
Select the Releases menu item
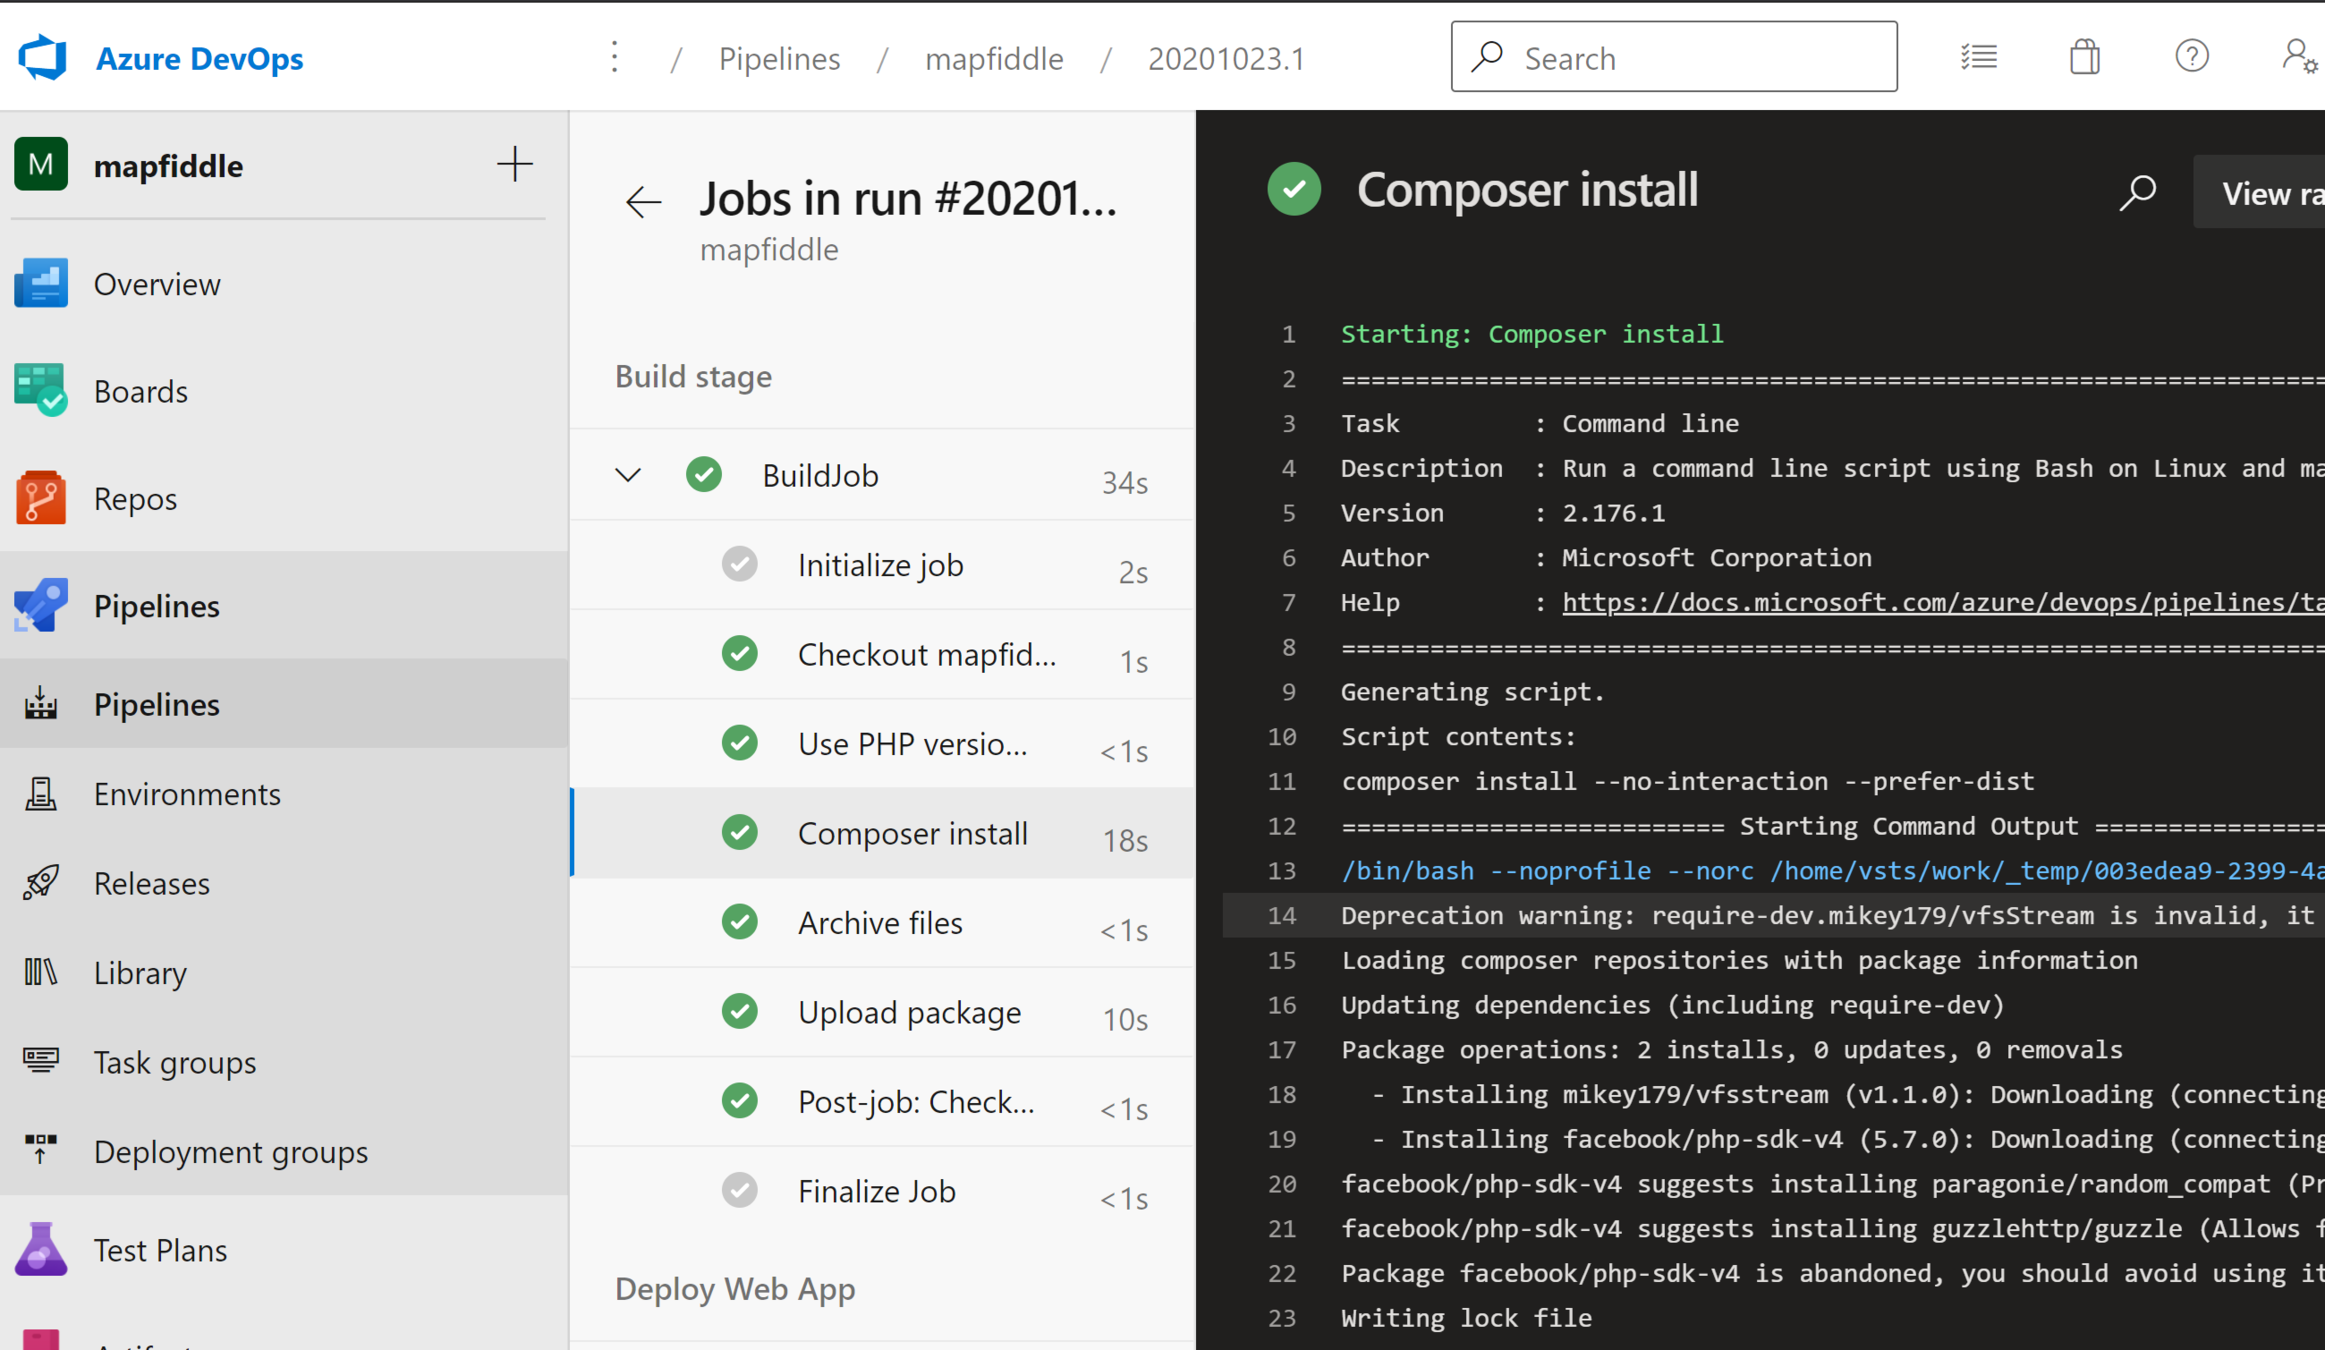pos(152,883)
